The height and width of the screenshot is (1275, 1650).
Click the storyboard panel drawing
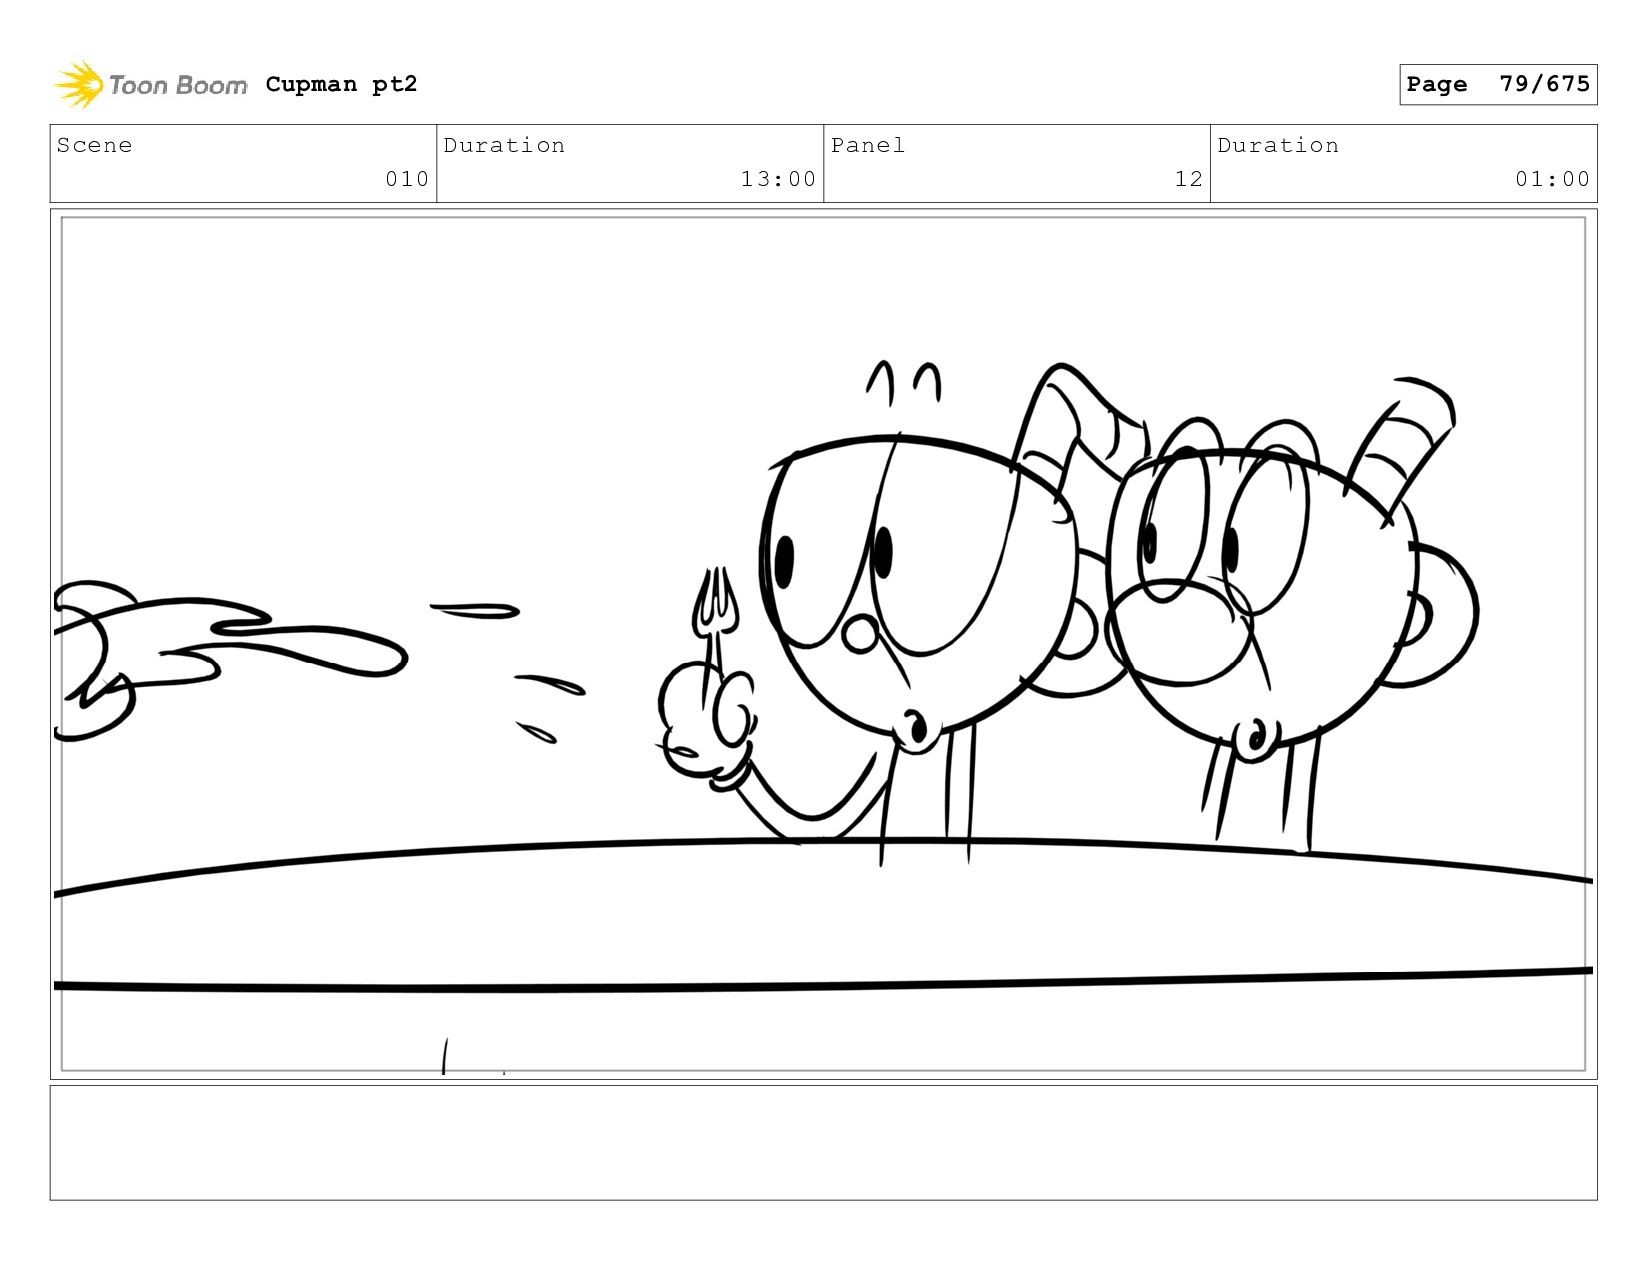coord(823,644)
